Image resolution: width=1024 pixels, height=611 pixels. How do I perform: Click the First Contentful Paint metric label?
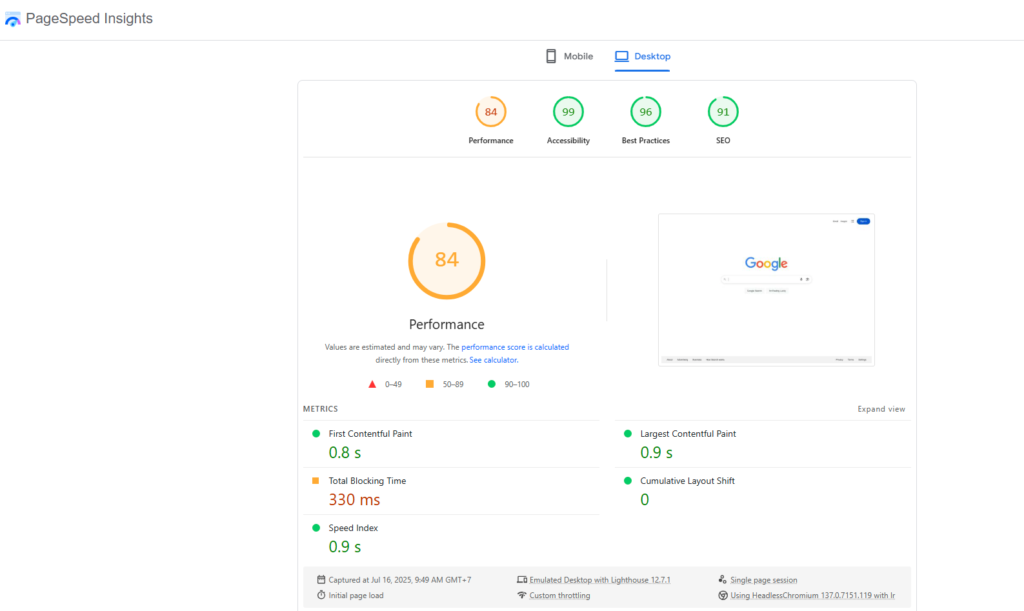370,433
